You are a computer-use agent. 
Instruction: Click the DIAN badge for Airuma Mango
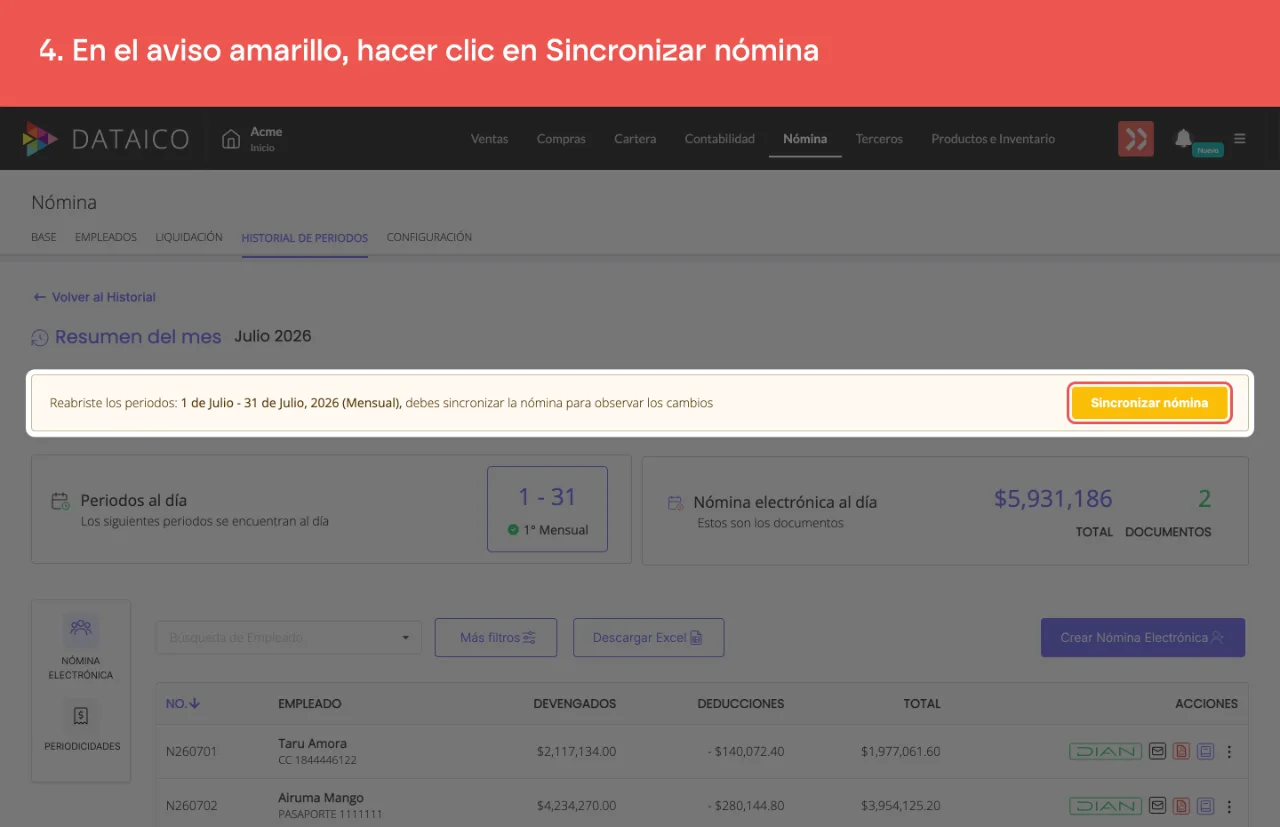pos(1105,805)
